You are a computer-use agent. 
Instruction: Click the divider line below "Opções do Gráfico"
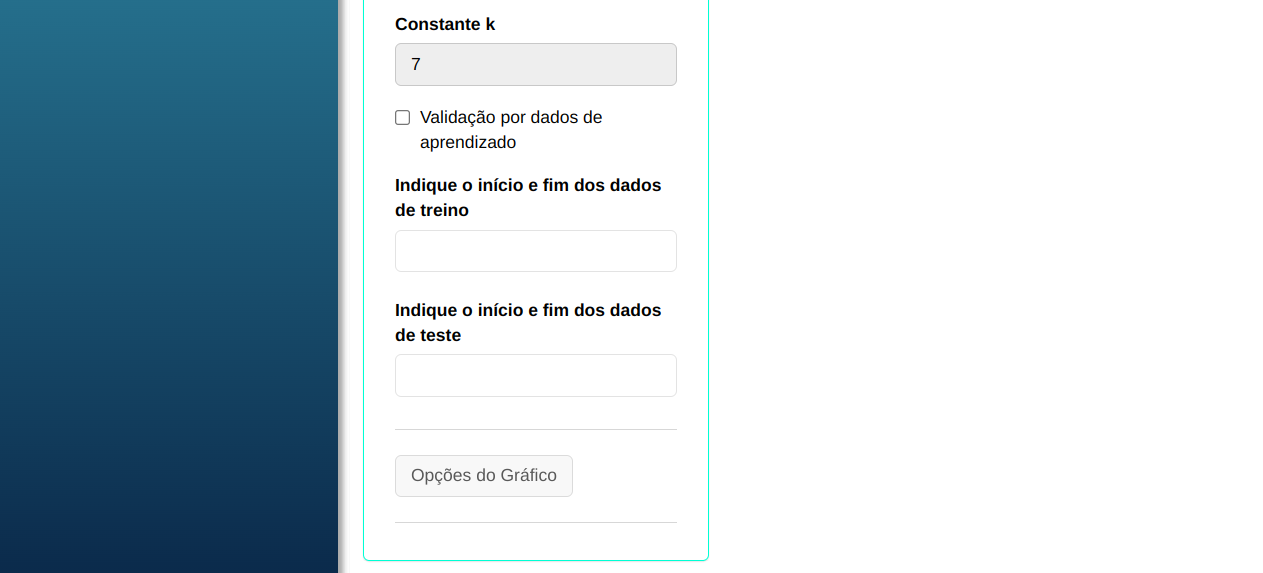[x=535, y=522]
